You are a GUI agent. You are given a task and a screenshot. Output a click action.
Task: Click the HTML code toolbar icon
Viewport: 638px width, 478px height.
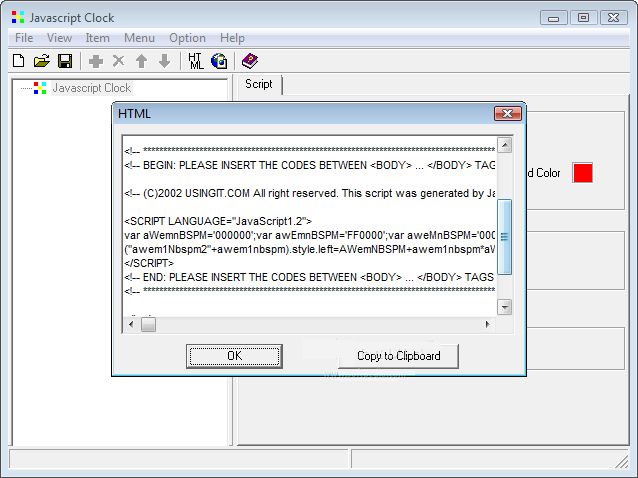[196, 61]
